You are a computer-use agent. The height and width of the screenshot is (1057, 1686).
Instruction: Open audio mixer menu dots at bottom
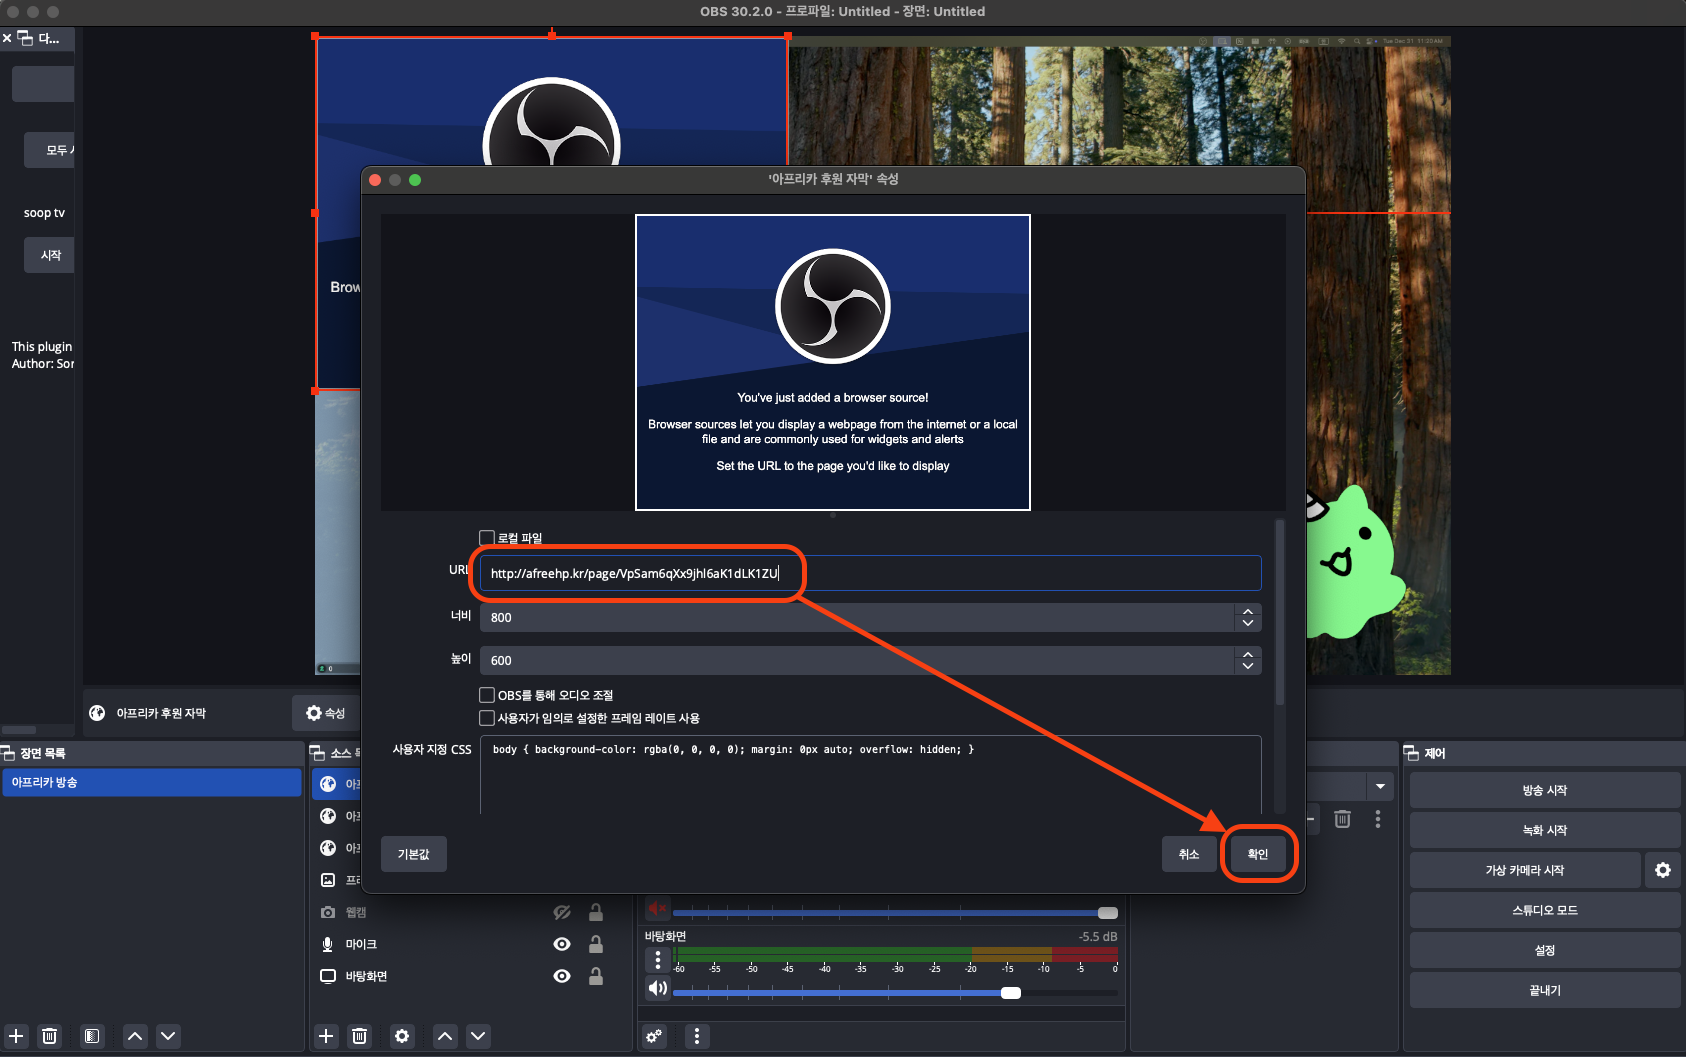tap(697, 1036)
